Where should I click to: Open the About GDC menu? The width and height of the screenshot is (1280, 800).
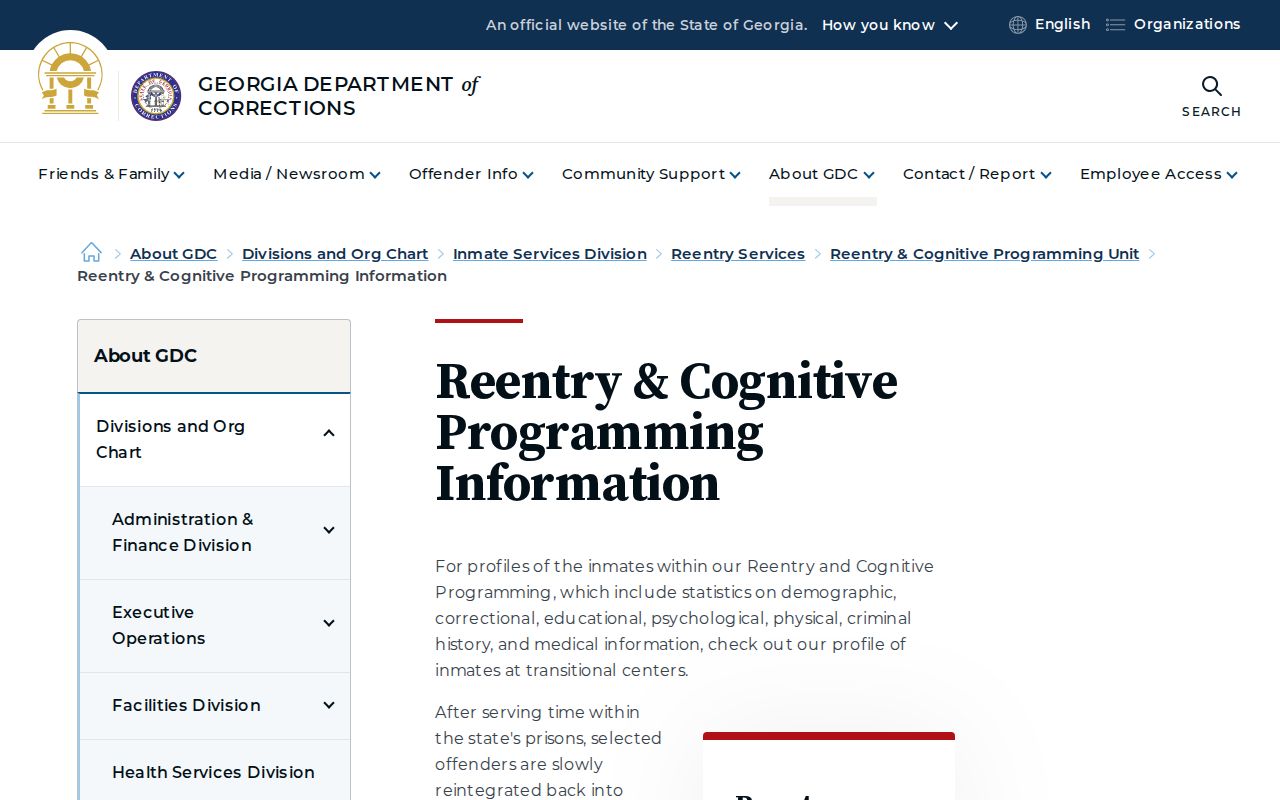pyautogui.click(x=822, y=174)
